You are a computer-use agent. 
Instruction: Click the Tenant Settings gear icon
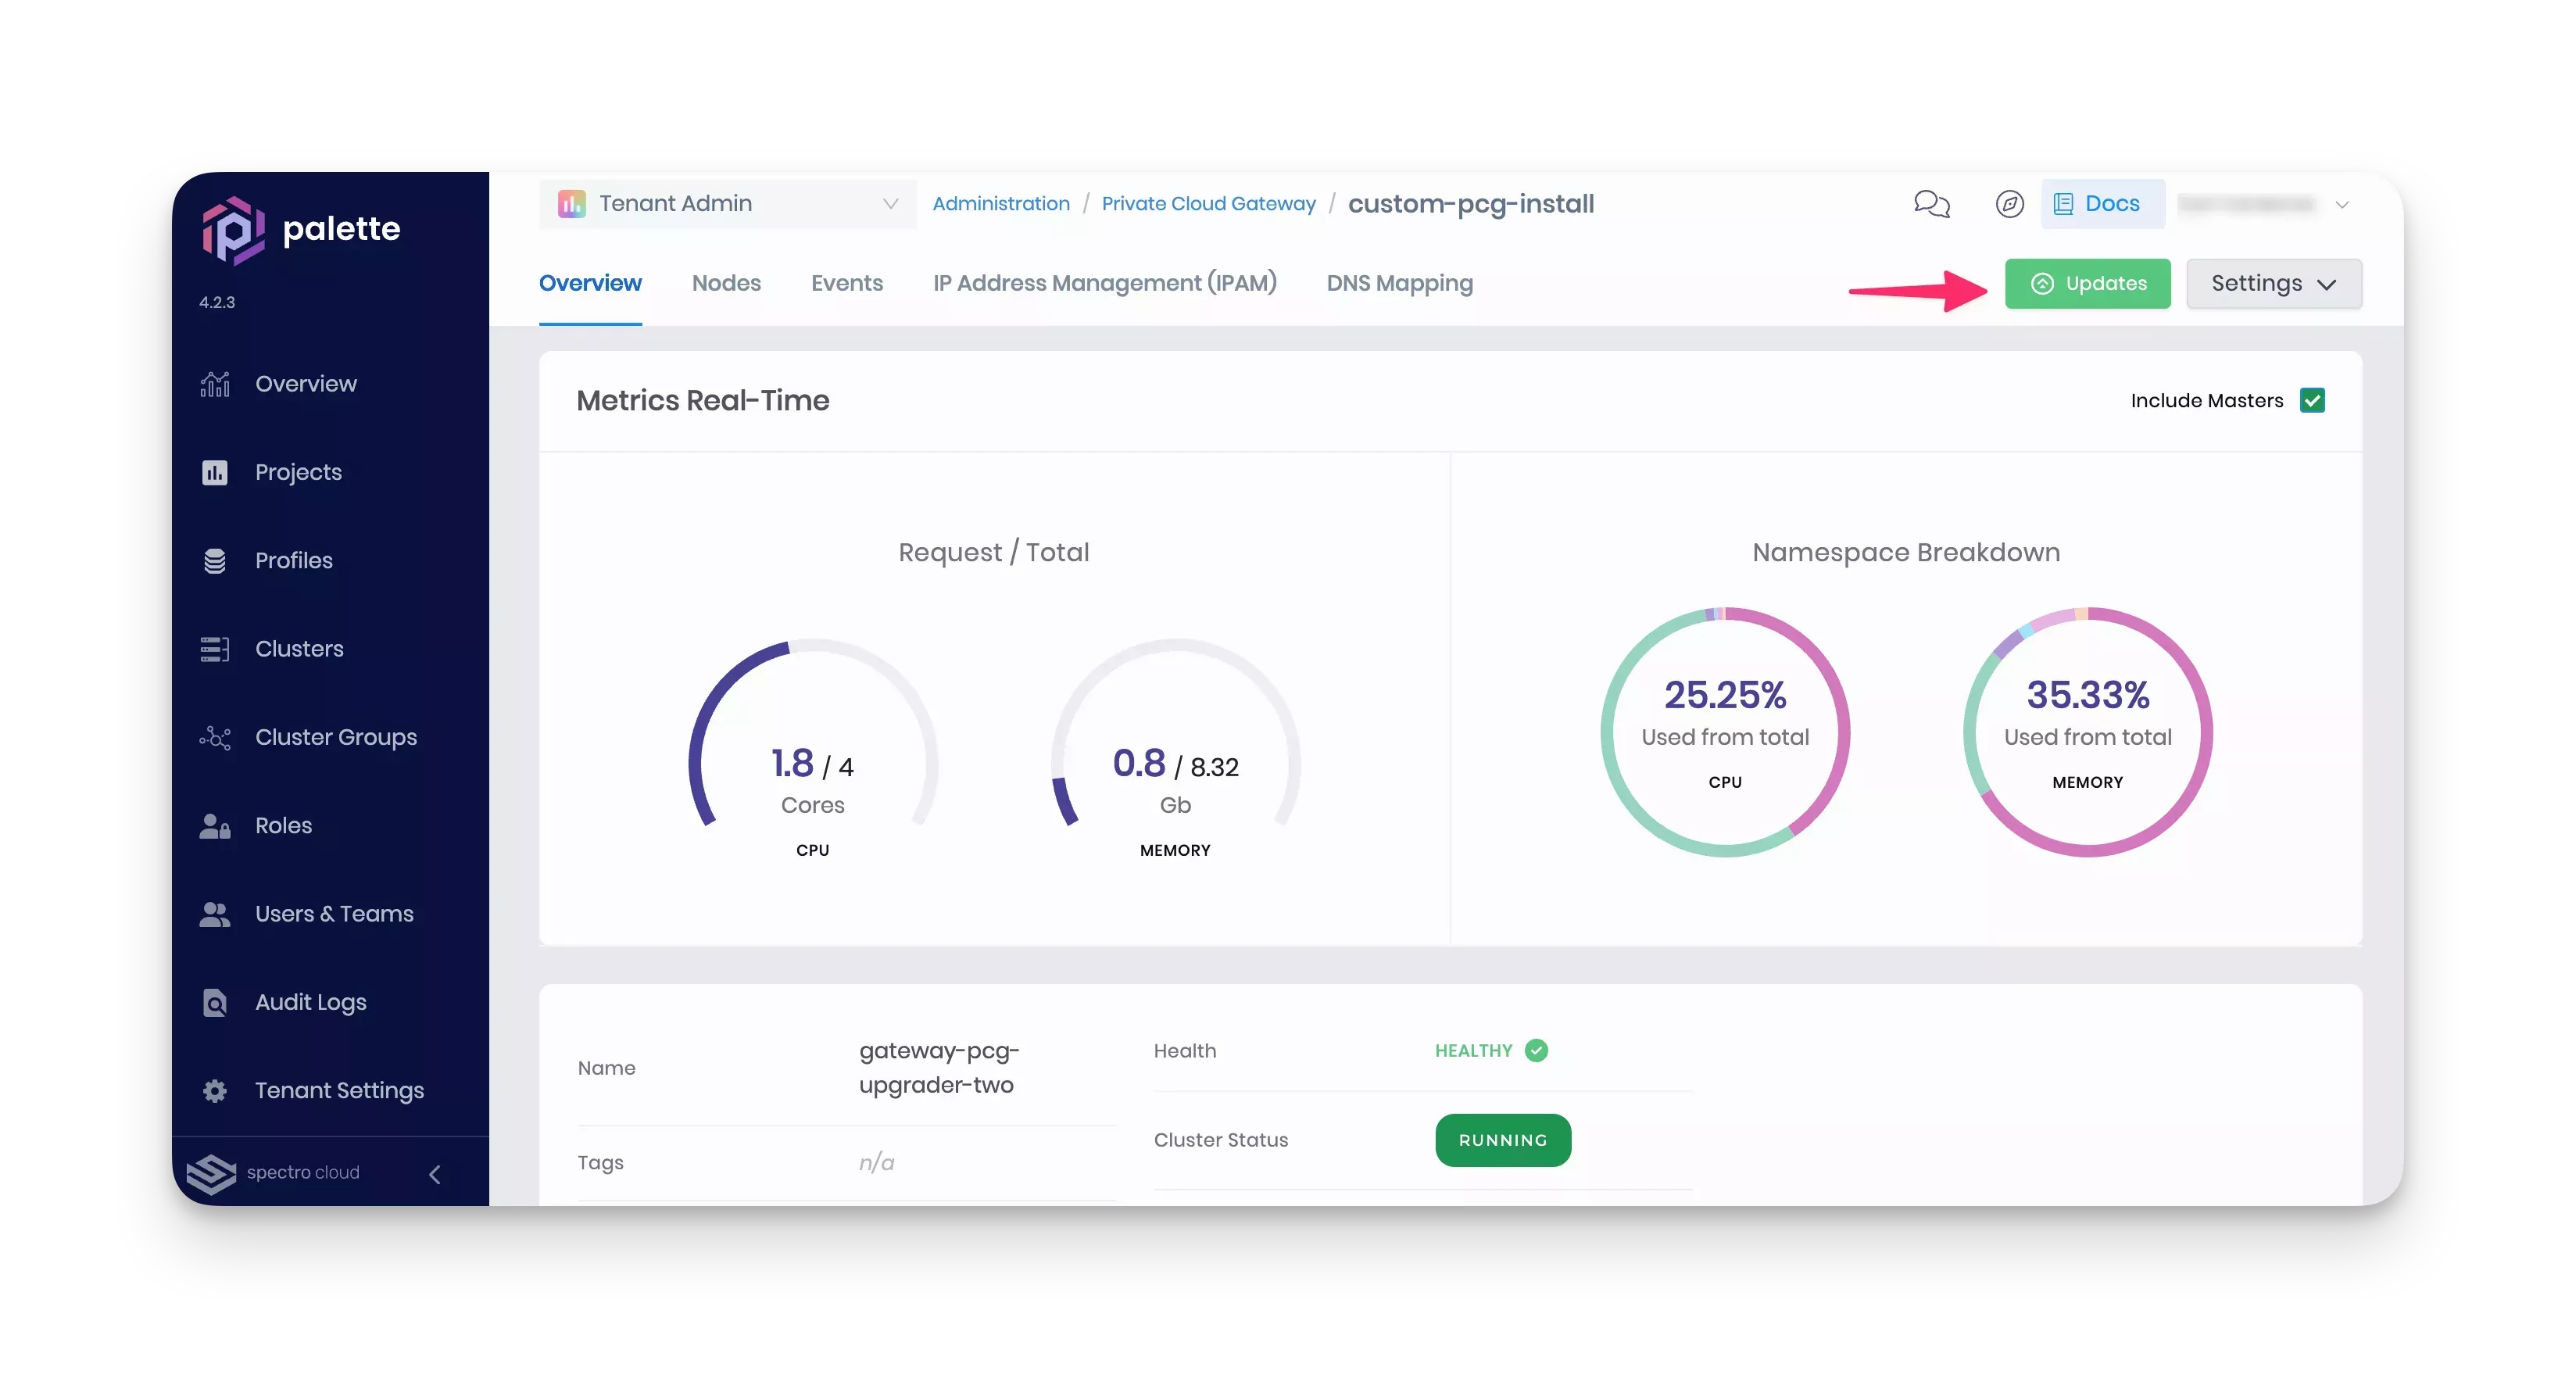pyautogui.click(x=215, y=1091)
